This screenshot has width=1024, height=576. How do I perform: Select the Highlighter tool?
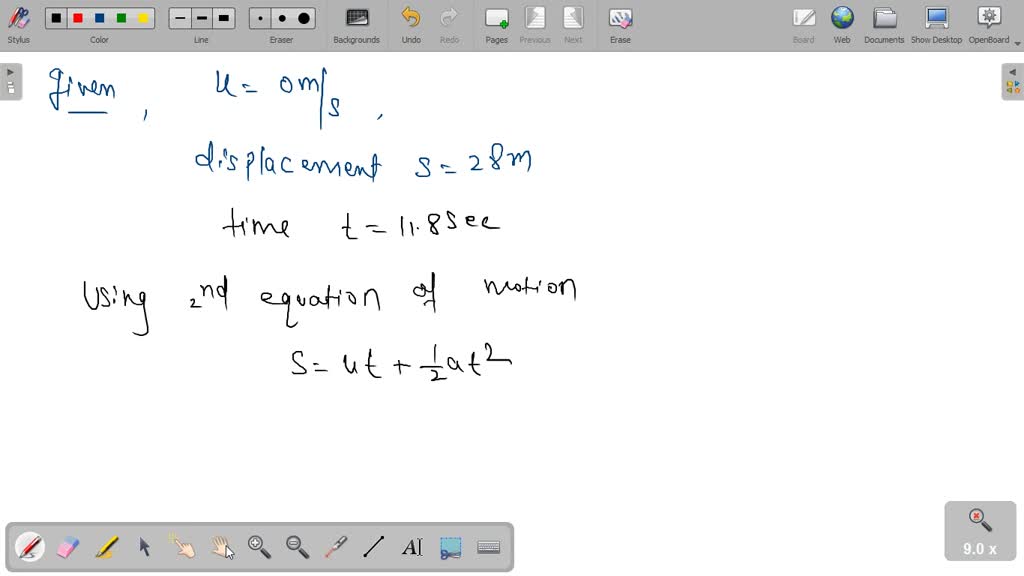106,546
